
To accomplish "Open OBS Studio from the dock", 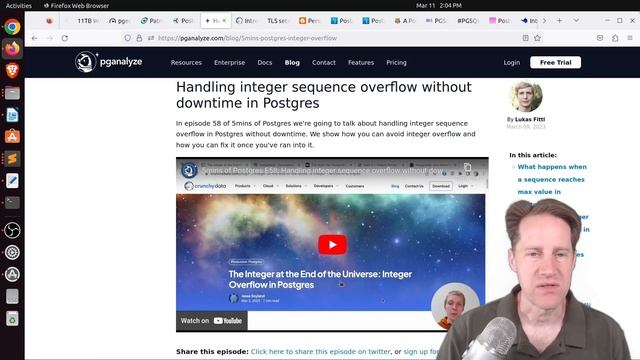I will tap(12, 230).
